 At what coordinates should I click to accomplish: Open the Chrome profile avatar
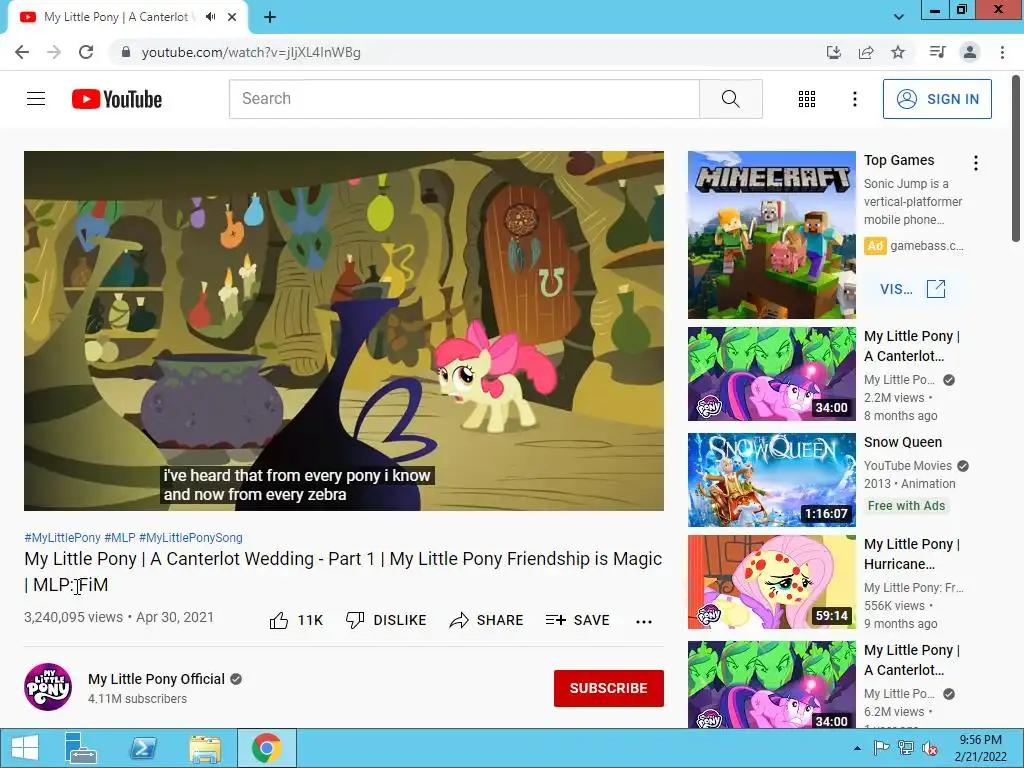(970, 52)
